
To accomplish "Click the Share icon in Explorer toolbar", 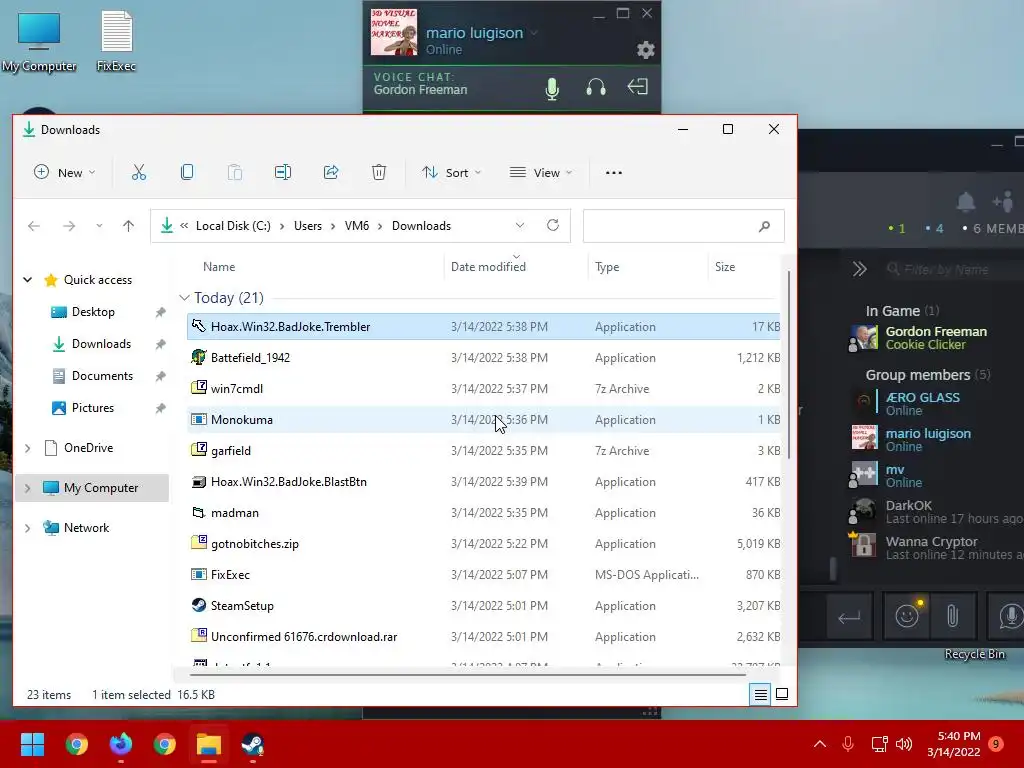I will 331,172.
